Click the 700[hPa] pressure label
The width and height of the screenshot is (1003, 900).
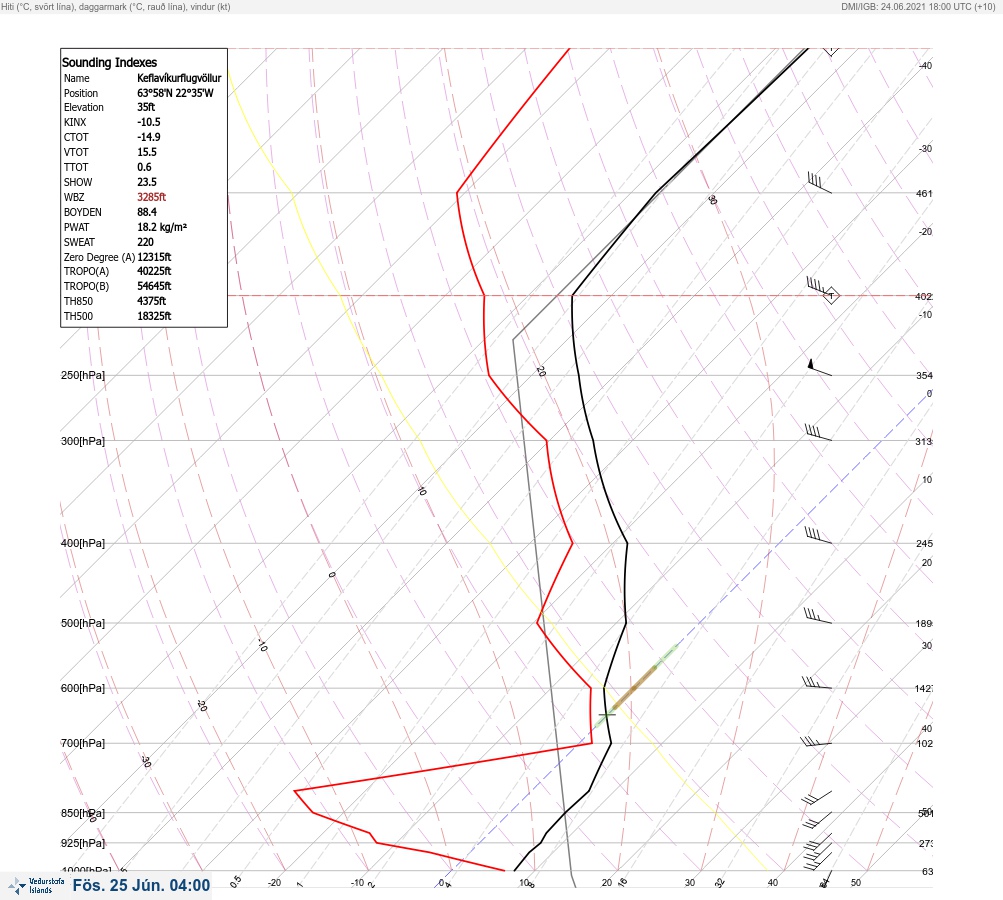pyautogui.click(x=83, y=743)
